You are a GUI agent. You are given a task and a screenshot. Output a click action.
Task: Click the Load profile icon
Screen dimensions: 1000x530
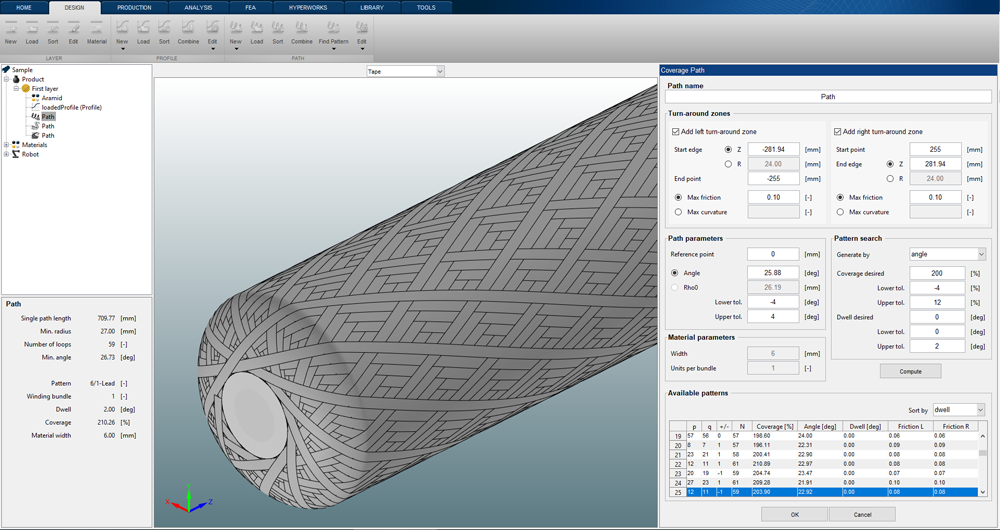pos(143,29)
